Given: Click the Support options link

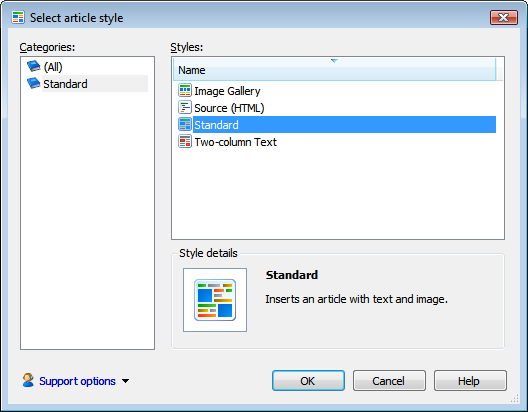Looking at the screenshot, I should (x=77, y=381).
